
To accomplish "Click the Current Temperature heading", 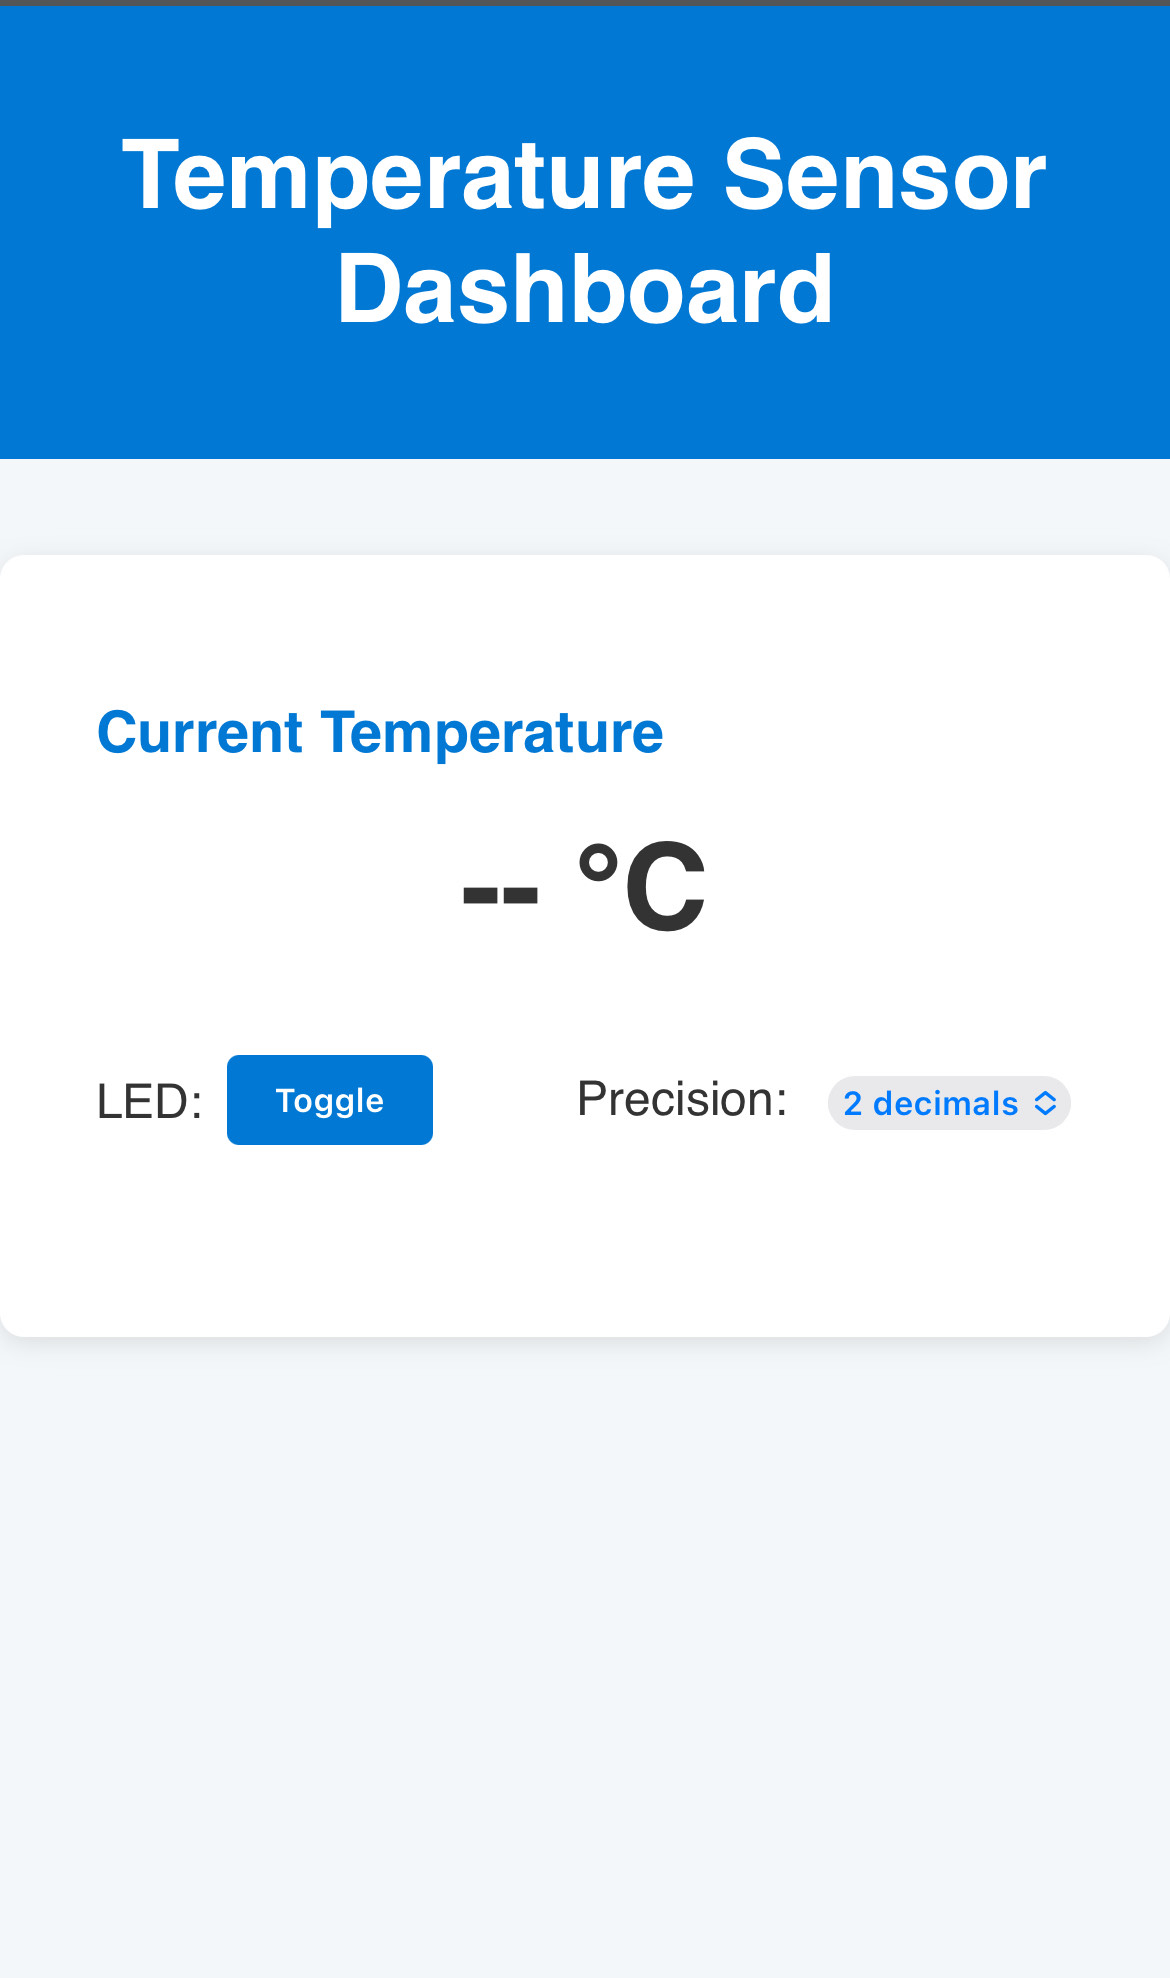I will coord(380,732).
